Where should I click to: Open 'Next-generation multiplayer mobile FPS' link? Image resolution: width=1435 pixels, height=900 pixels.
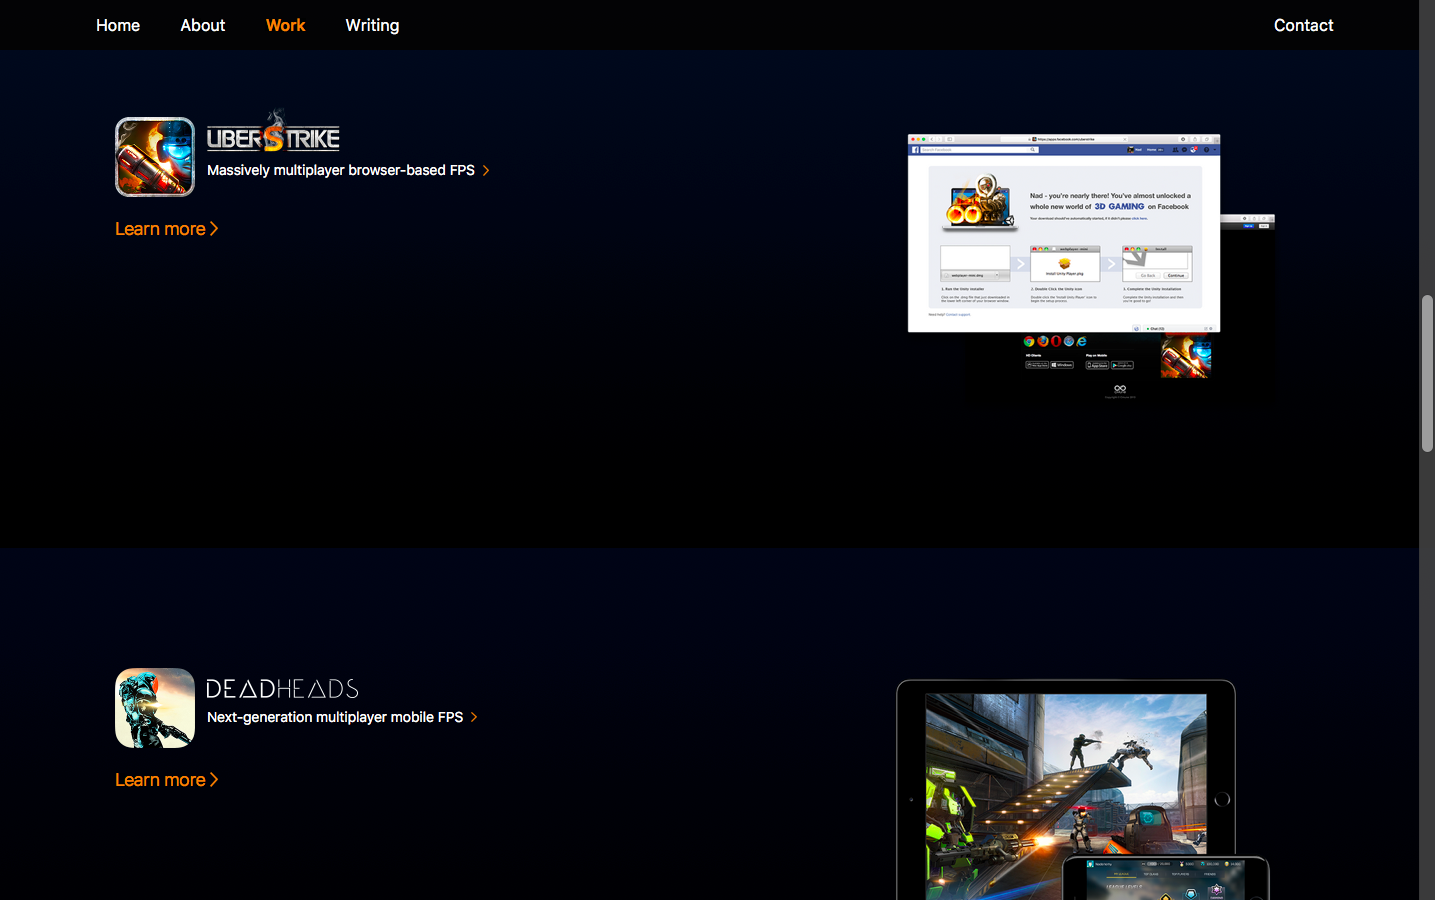[334, 717]
